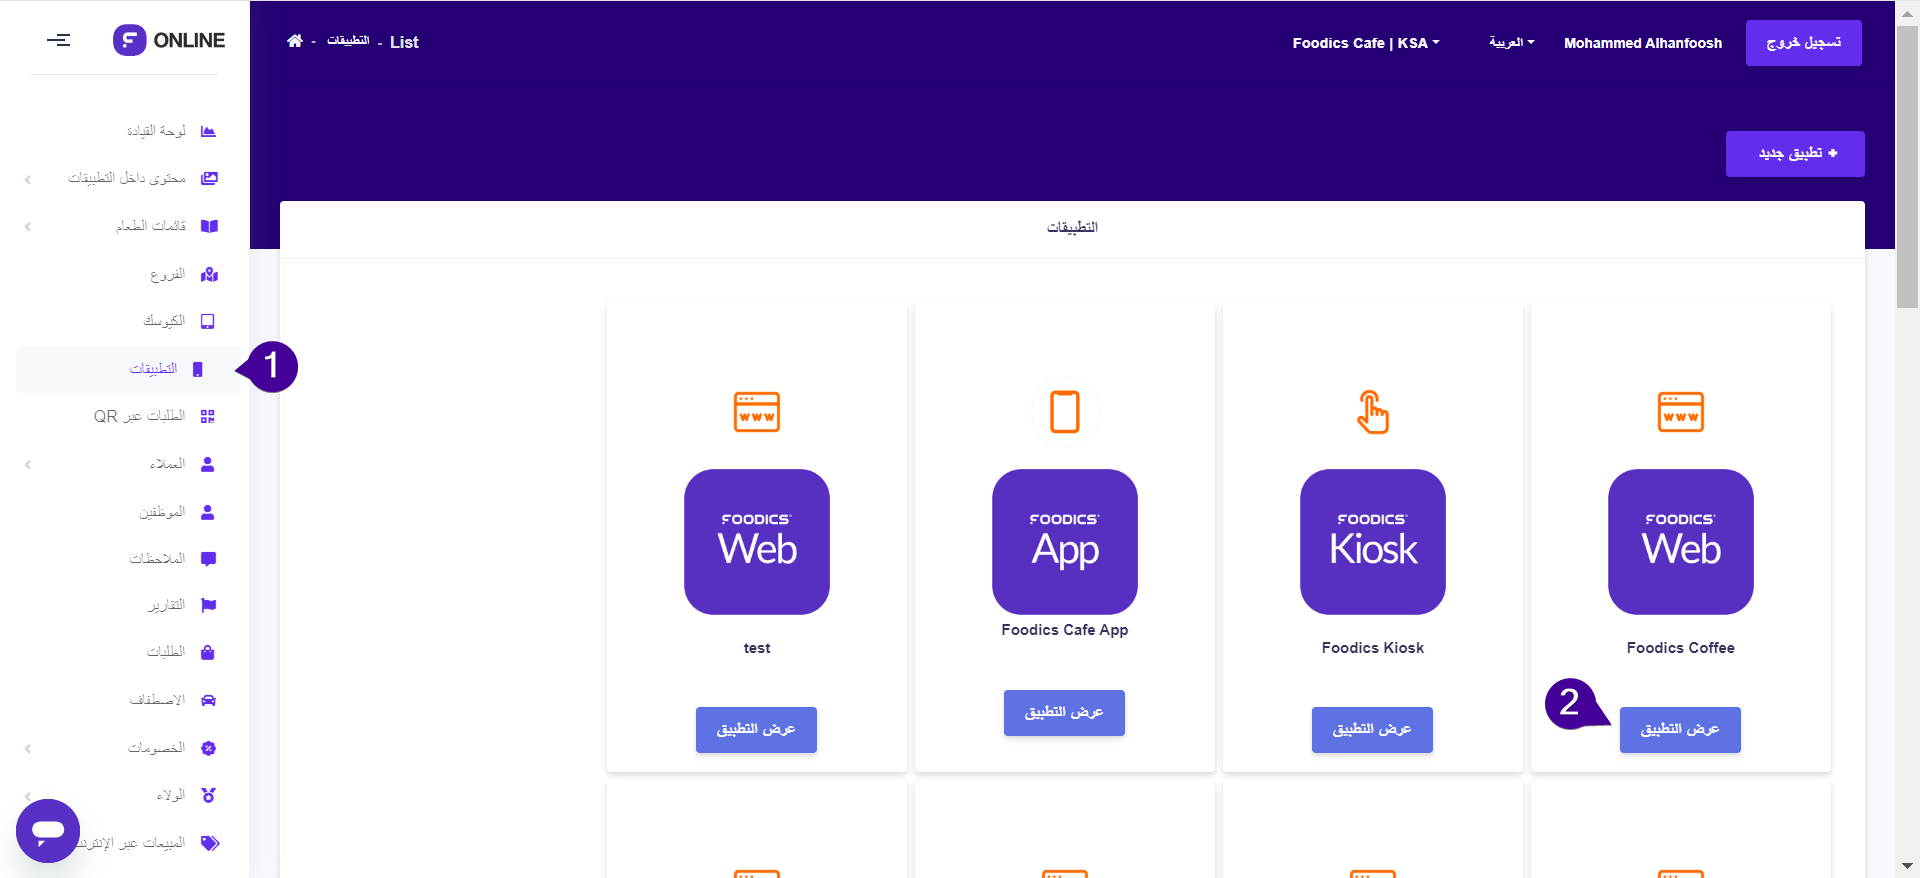Screen dimensions: 1920x878
Task: Click the Foodics Coffee app name
Action: point(1681,648)
